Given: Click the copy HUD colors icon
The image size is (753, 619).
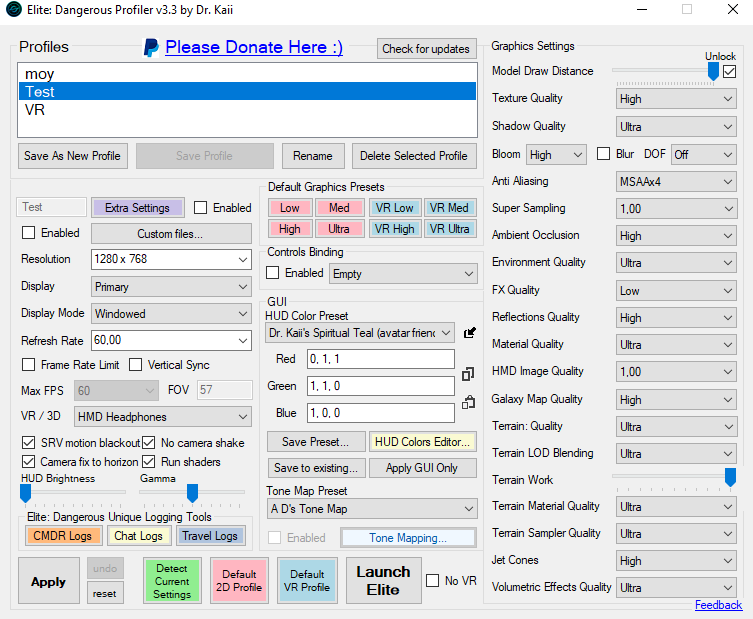Looking at the screenshot, I should pos(468,374).
